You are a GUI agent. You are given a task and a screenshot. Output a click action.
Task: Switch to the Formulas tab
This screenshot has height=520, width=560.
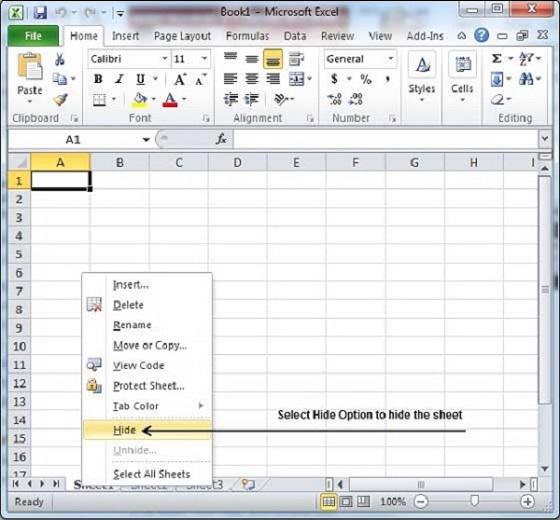(248, 36)
